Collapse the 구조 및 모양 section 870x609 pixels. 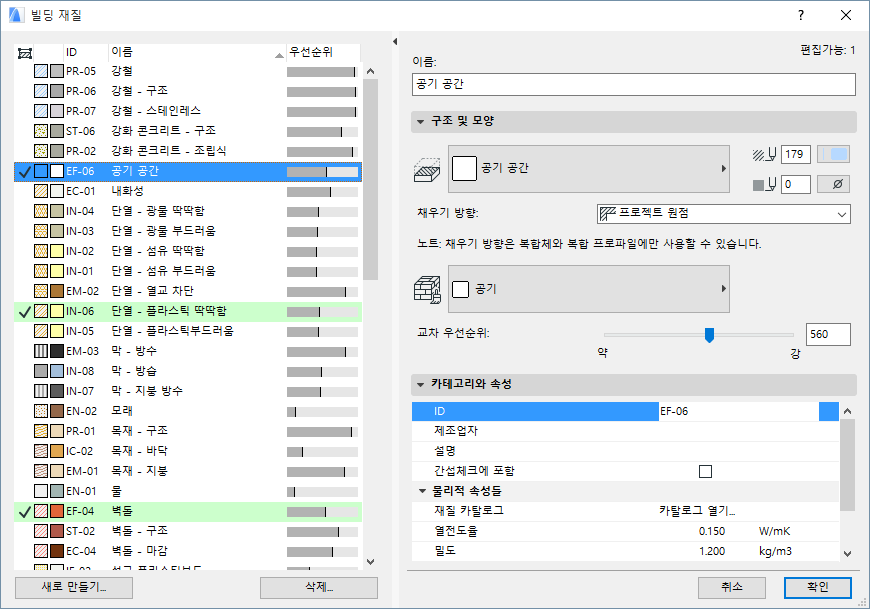420,121
